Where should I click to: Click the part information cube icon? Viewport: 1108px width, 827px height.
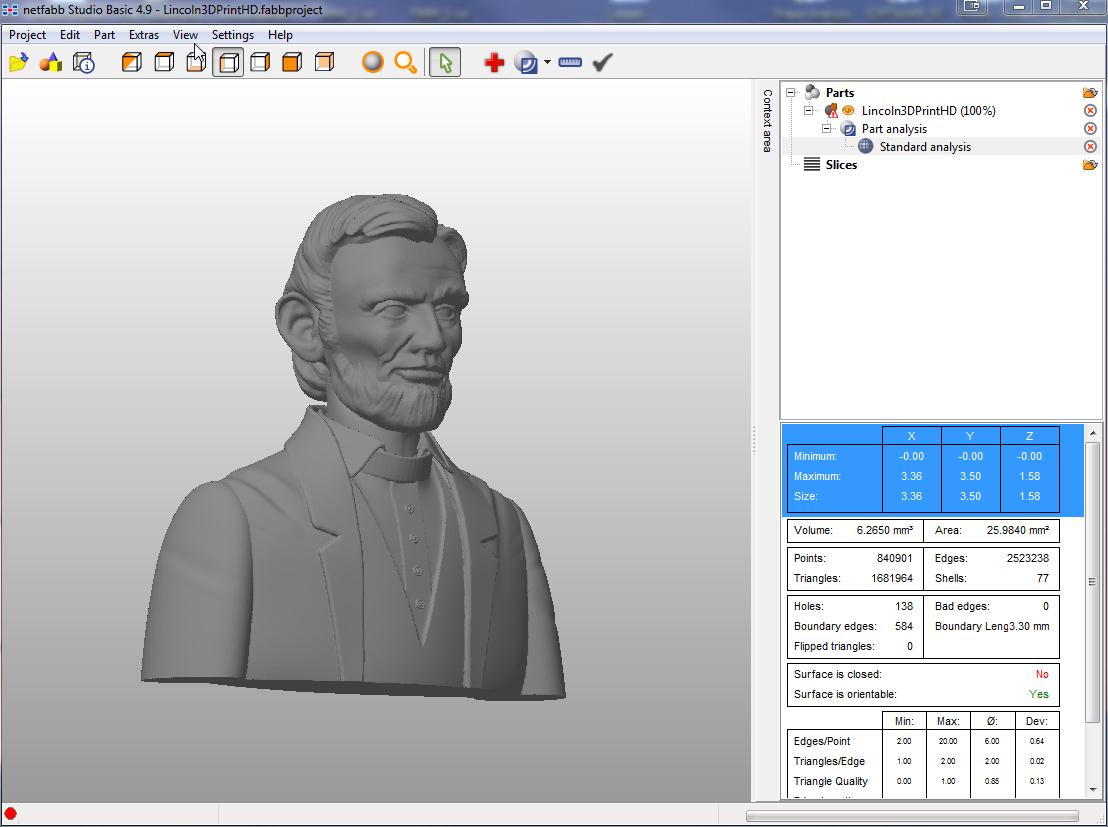click(84, 63)
